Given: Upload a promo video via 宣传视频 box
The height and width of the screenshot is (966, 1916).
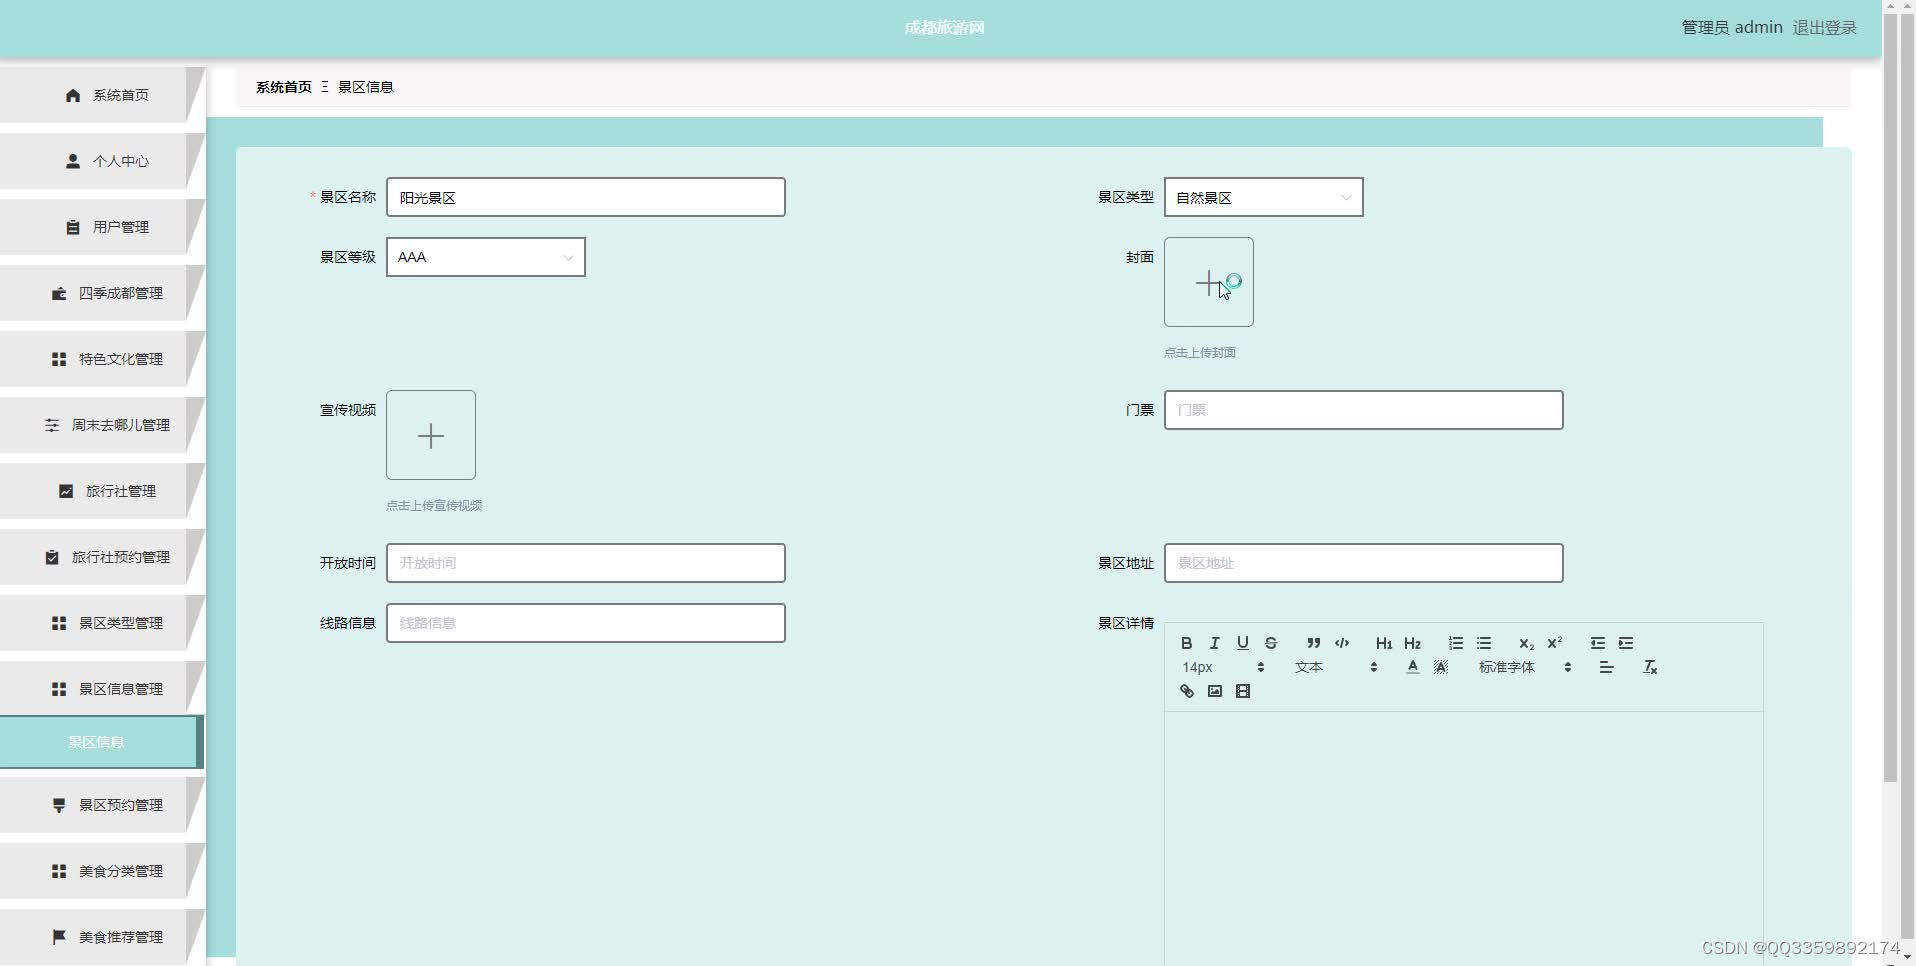Looking at the screenshot, I should coord(431,435).
